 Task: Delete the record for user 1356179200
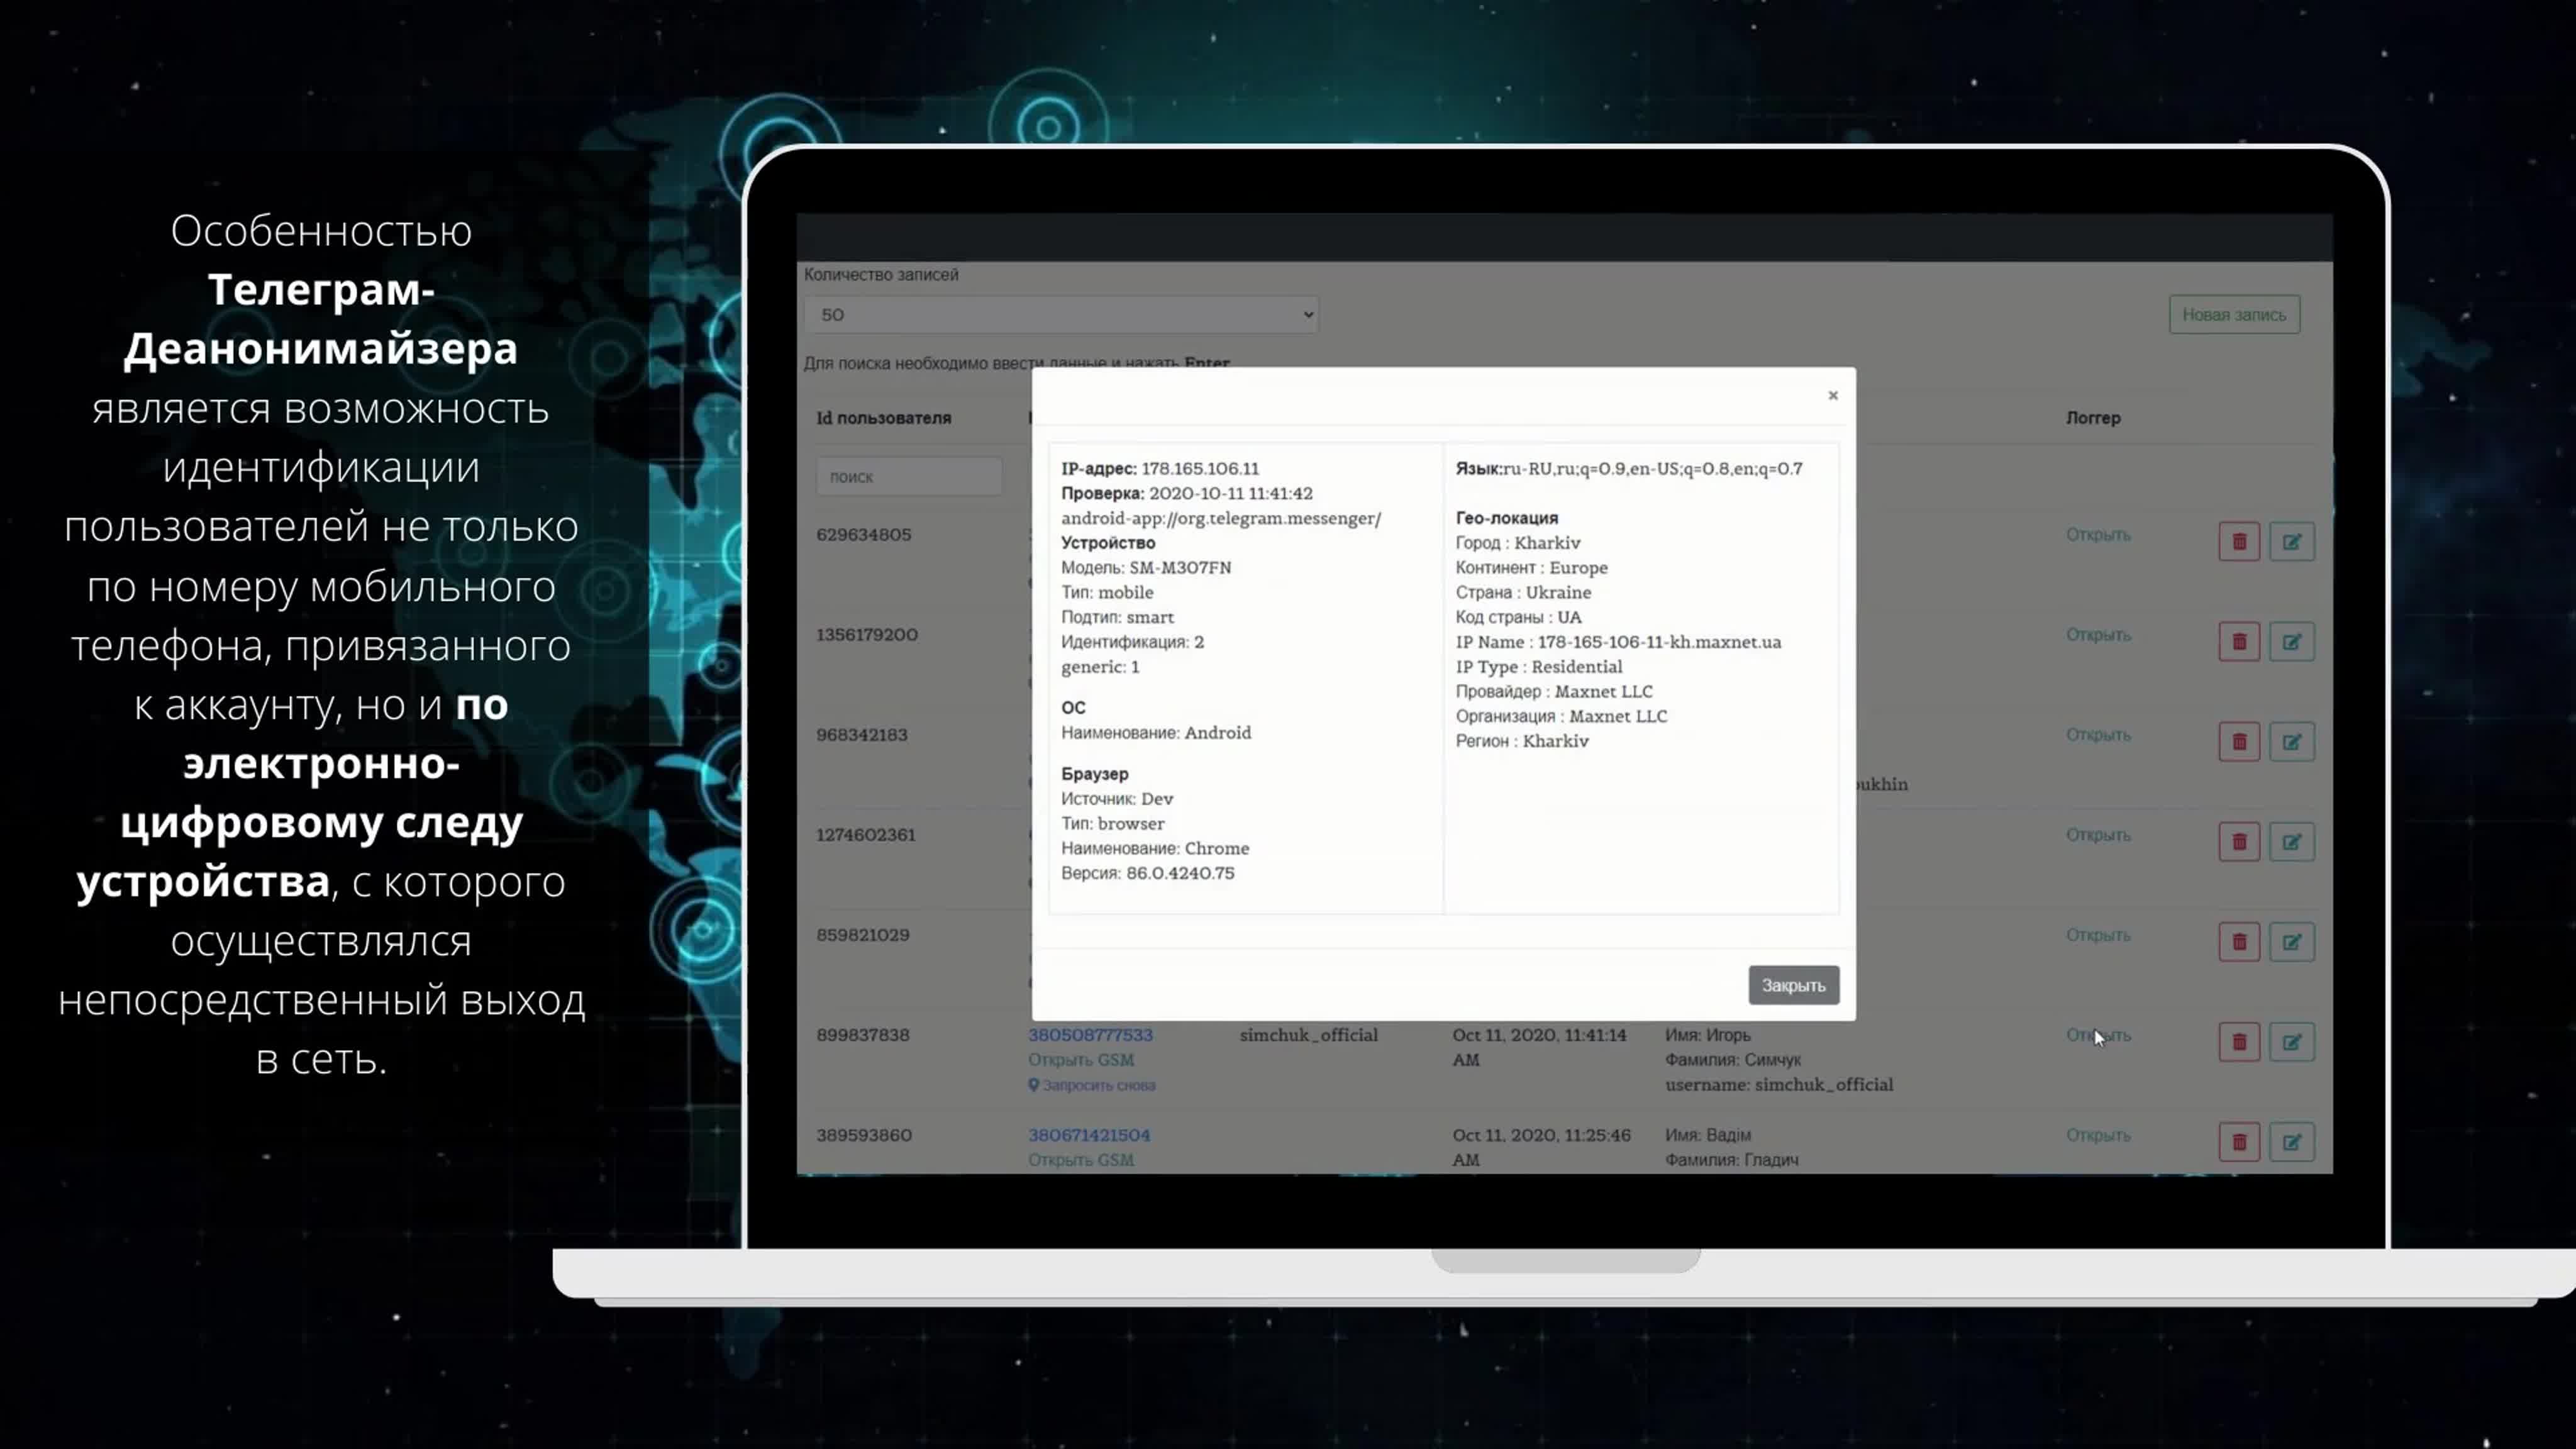click(2238, 641)
